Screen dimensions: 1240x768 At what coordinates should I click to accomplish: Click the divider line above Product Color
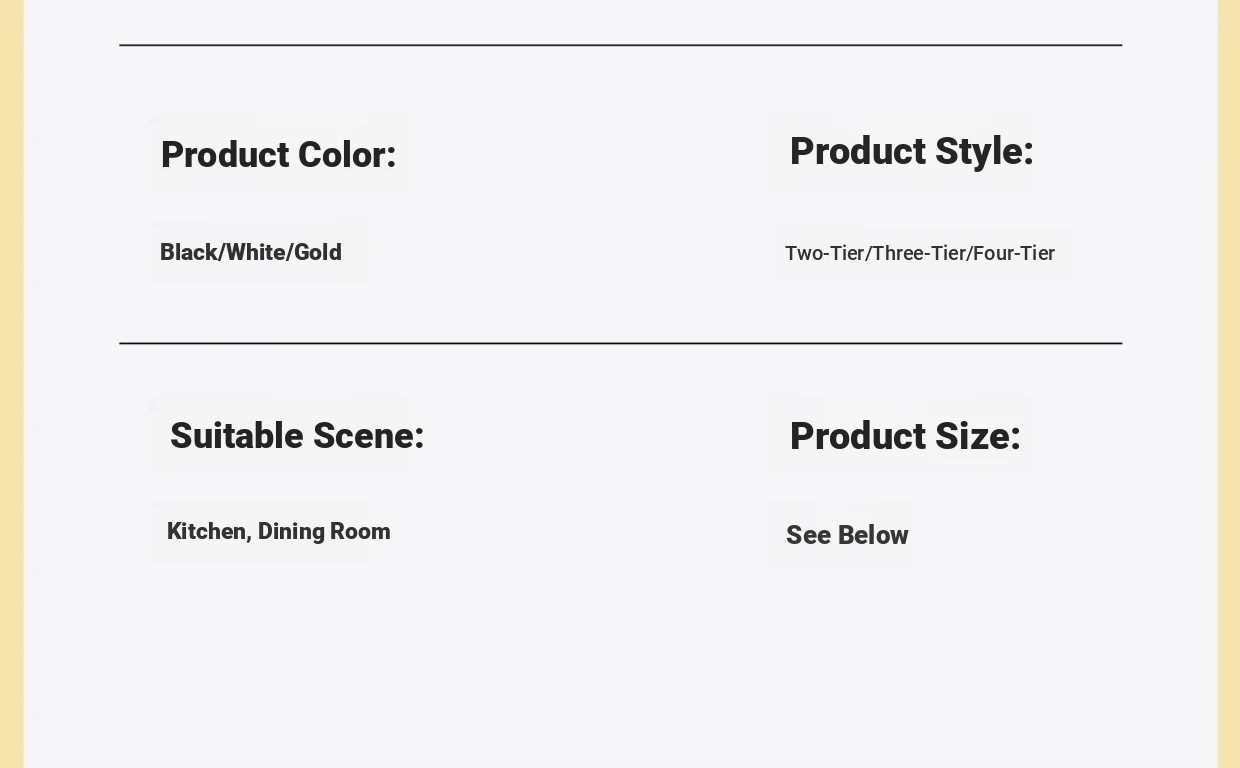[620, 45]
